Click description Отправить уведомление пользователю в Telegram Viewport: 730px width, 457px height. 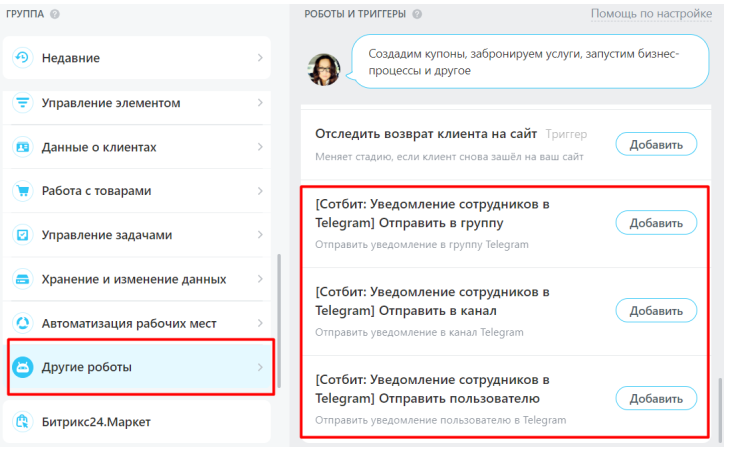(x=440, y=420)
